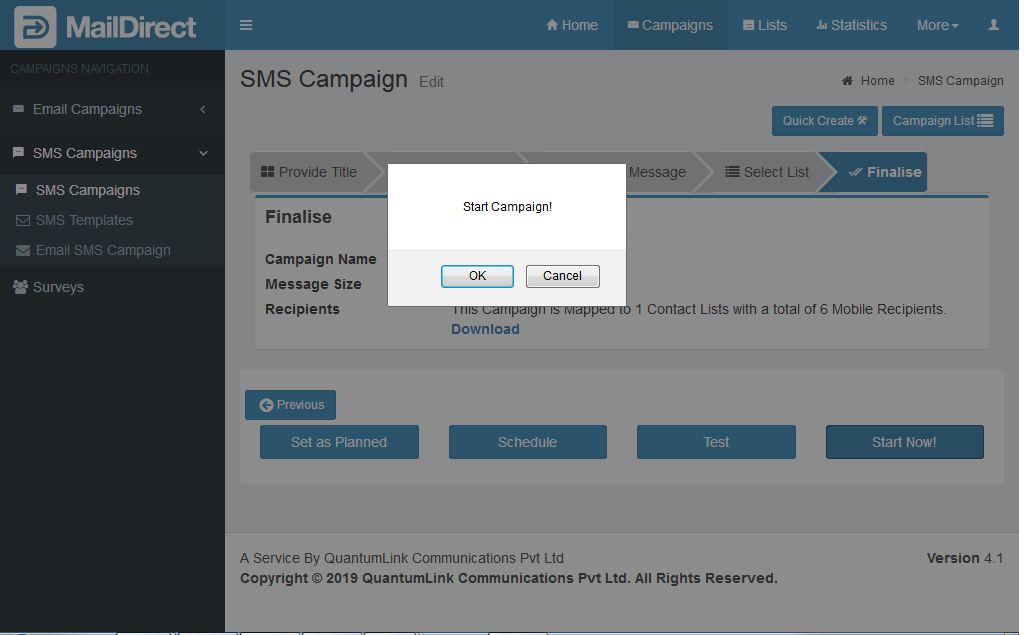Open Campaign List
Viewport: 1024px width, 635px height.
tap(942, 121)
